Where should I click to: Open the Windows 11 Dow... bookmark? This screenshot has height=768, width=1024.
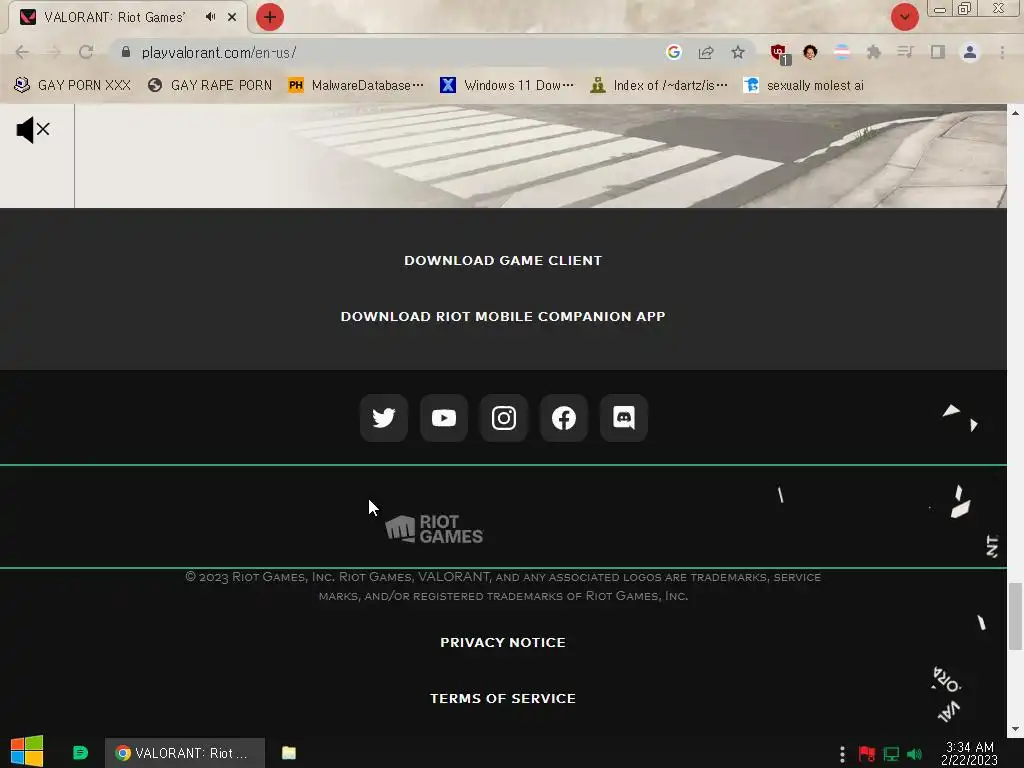coord(507,86)
